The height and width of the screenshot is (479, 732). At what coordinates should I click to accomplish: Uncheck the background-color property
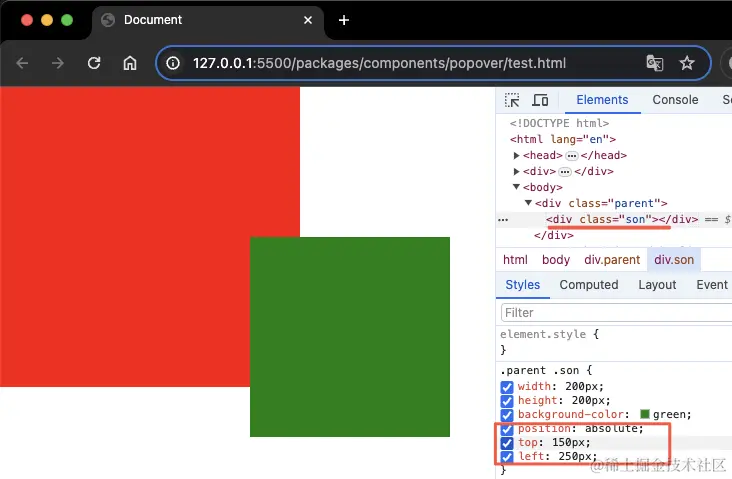[507, 415]
